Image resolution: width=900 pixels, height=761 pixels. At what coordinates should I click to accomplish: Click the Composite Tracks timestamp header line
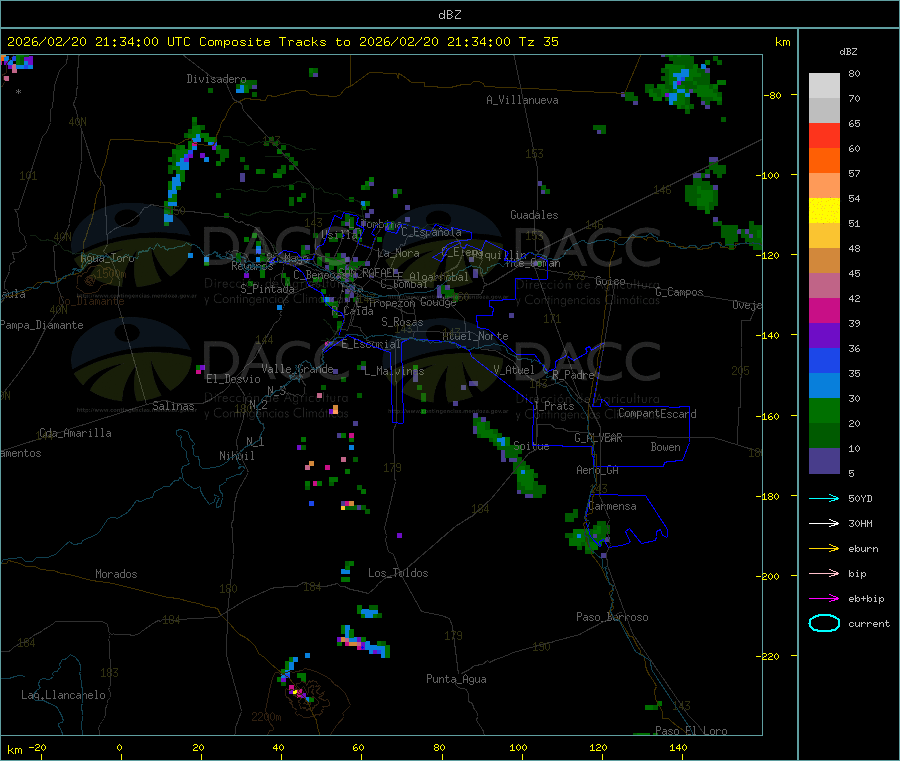282,42
